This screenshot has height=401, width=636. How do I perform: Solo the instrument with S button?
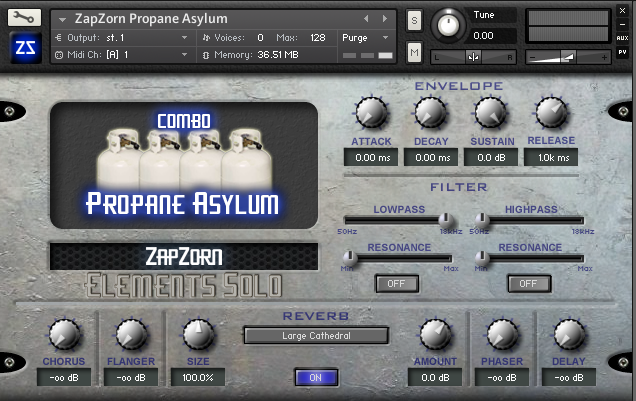[x=414, y=20]
